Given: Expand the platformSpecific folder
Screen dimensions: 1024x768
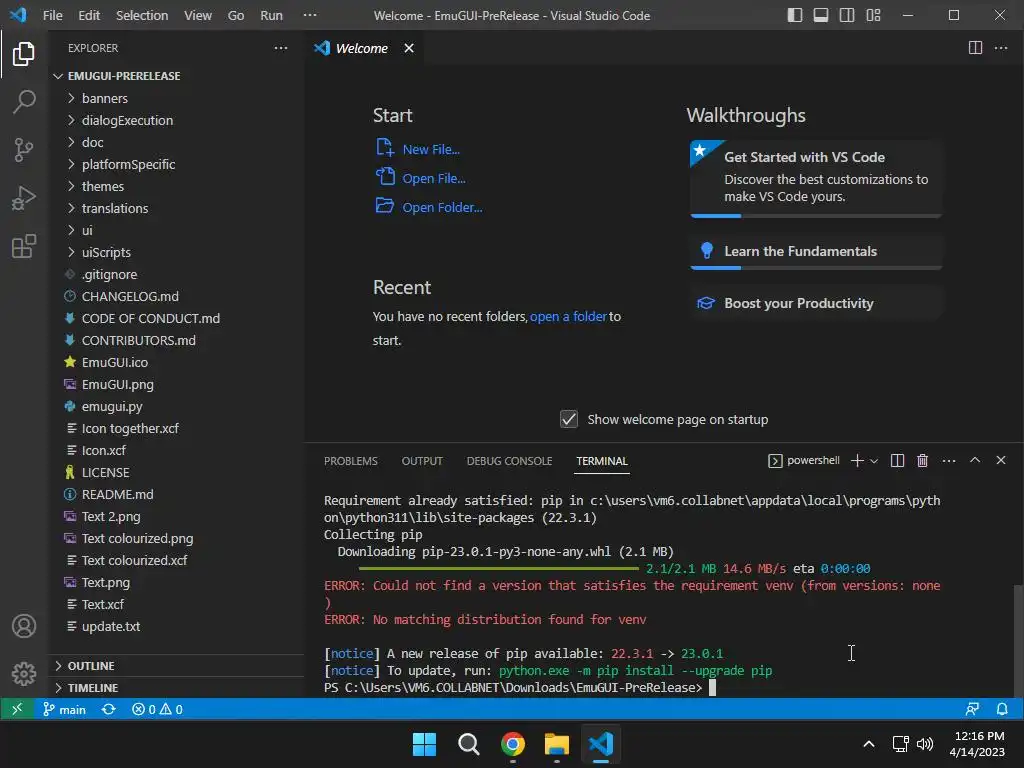Looking at the screenshot, I should [128, 164].
